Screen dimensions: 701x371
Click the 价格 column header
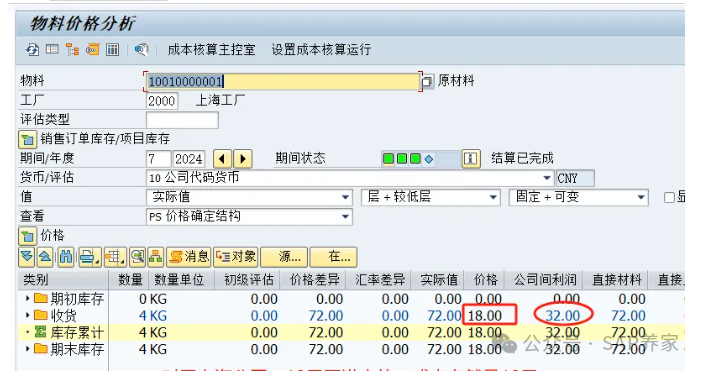point(485,280)
